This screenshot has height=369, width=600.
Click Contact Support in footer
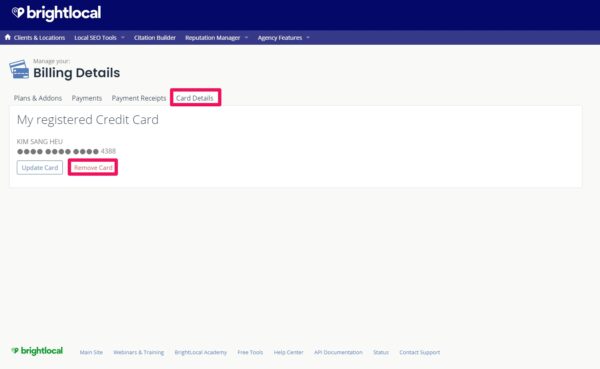420,352
